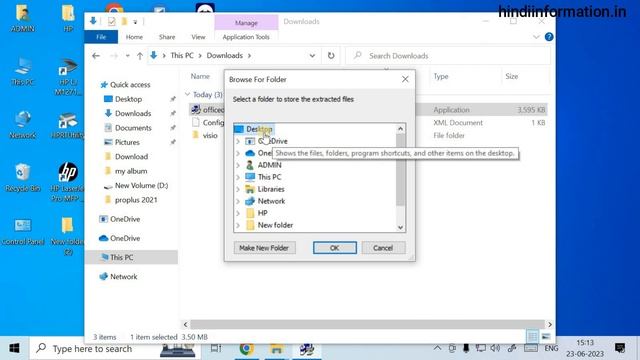This screenshot has width=640, height=360.
Task: Close the Browse For Folder dialog
Action: point(405,79)
